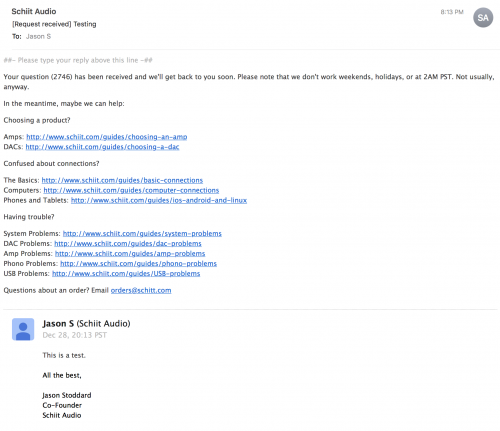Viewport: 500px width, 431px height.
Task: Click the Dec 28, 20:13 PST date
Action: point(74,335)
